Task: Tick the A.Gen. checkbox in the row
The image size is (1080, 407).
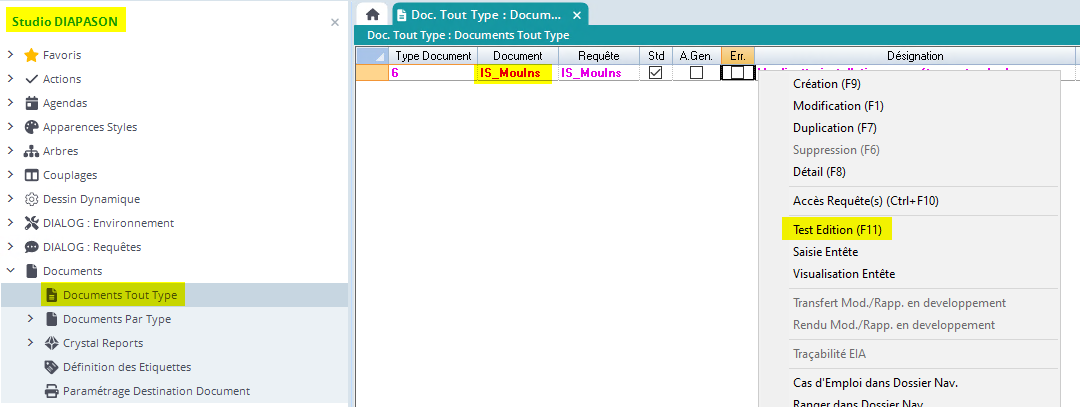Action: pos(696,73)
